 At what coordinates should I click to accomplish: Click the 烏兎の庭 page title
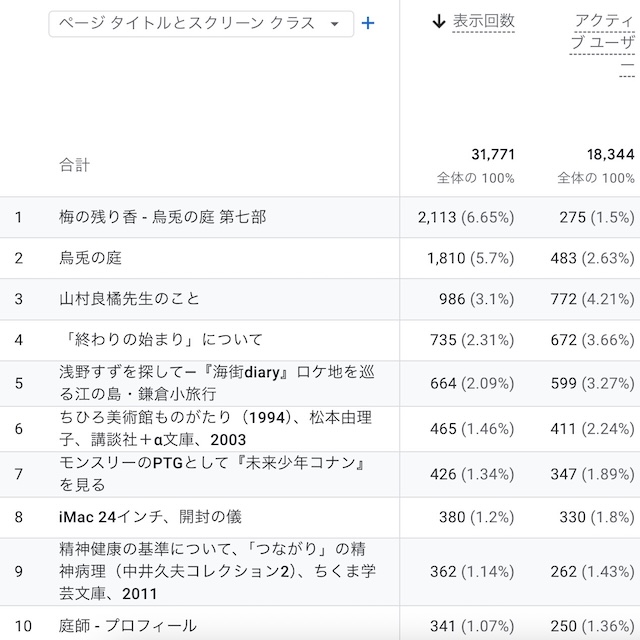(90, 258)
